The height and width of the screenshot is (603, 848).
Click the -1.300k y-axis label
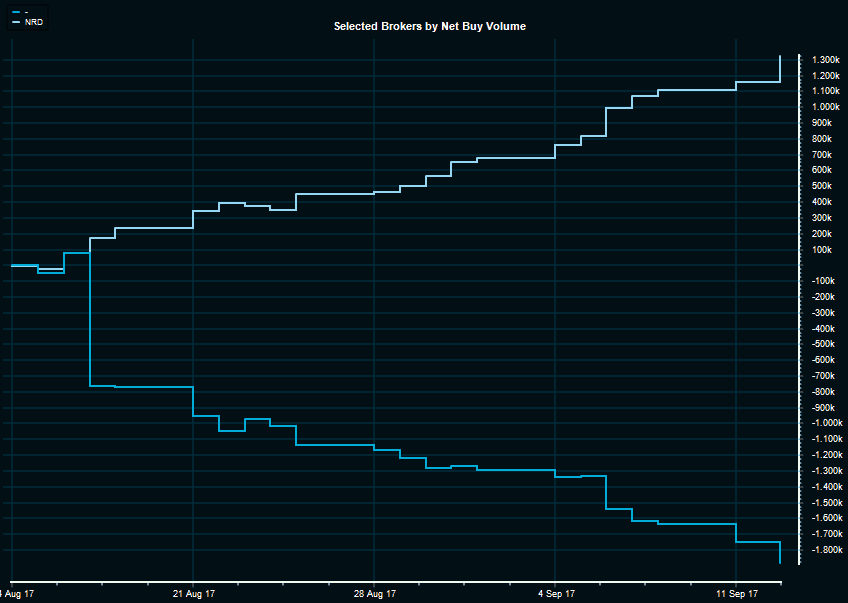[825, 470]
